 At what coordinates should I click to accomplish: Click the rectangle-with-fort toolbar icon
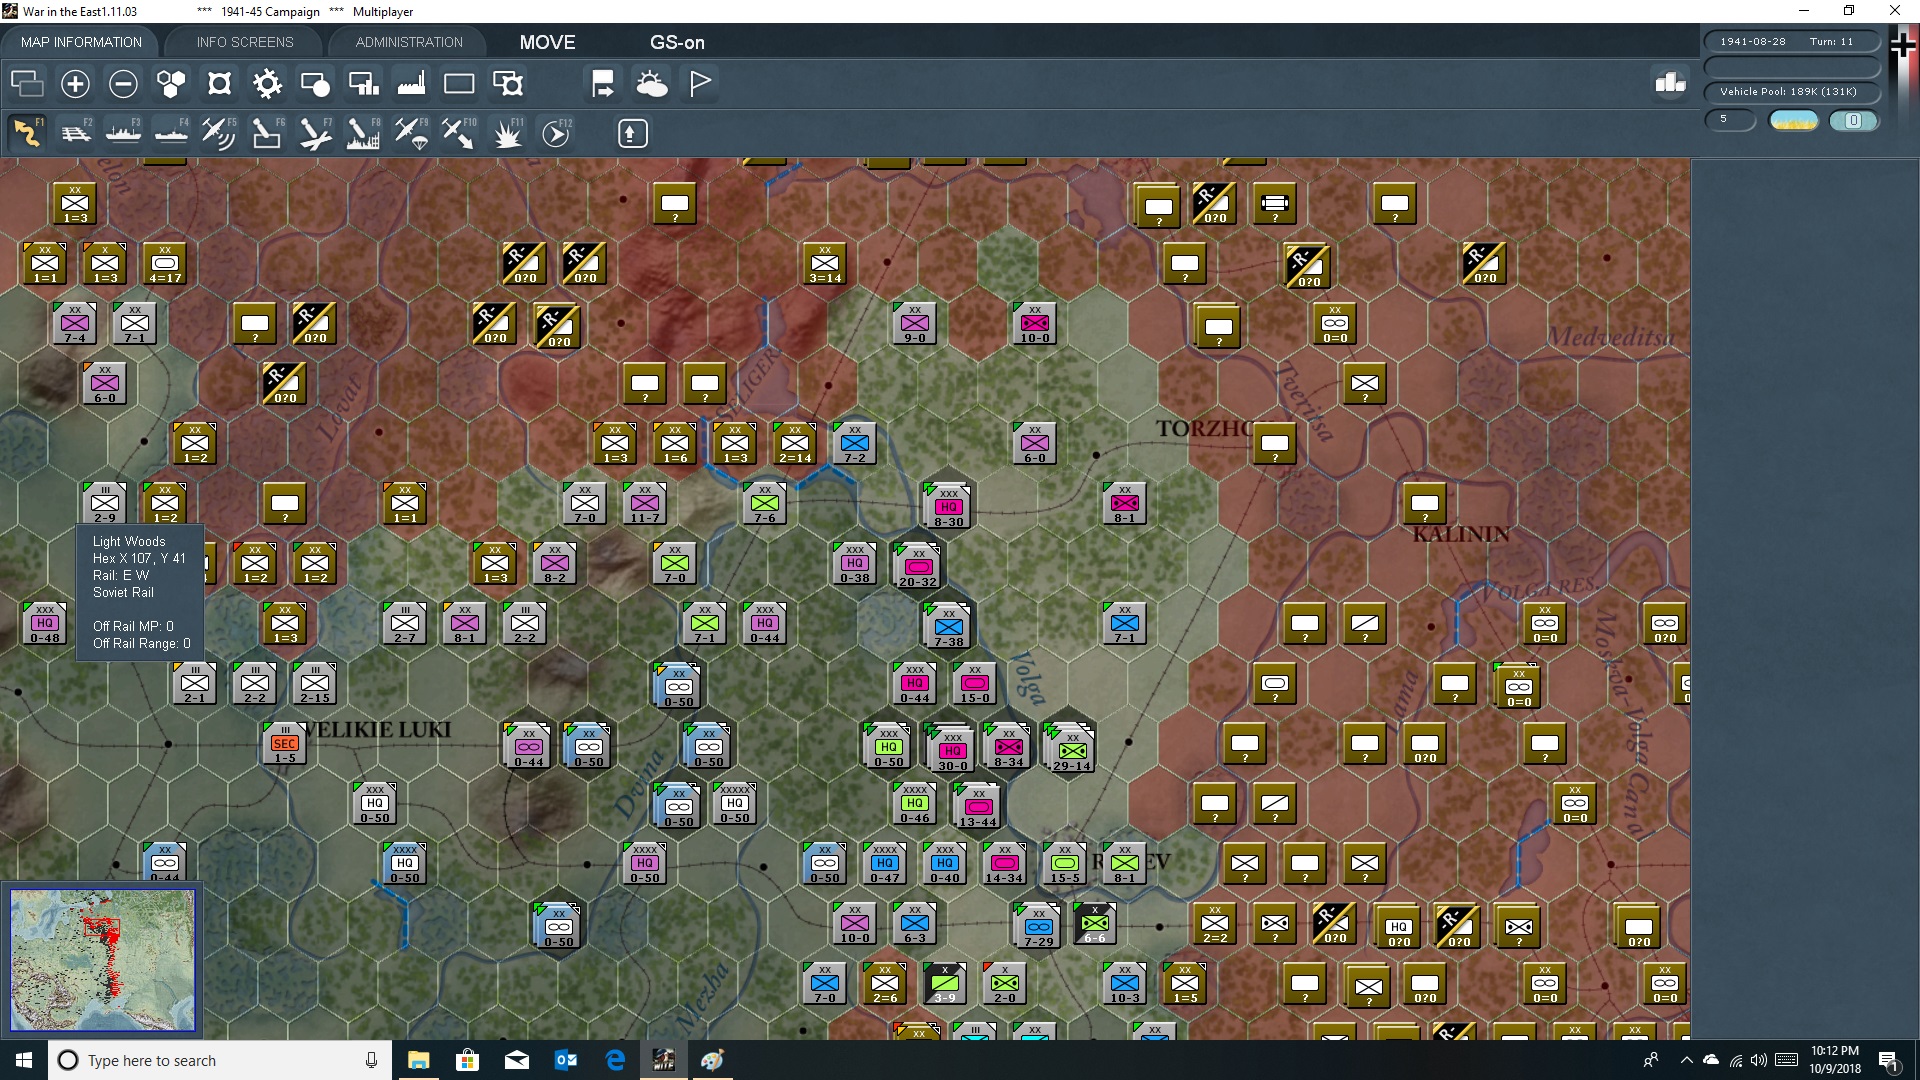pos(508,84)
